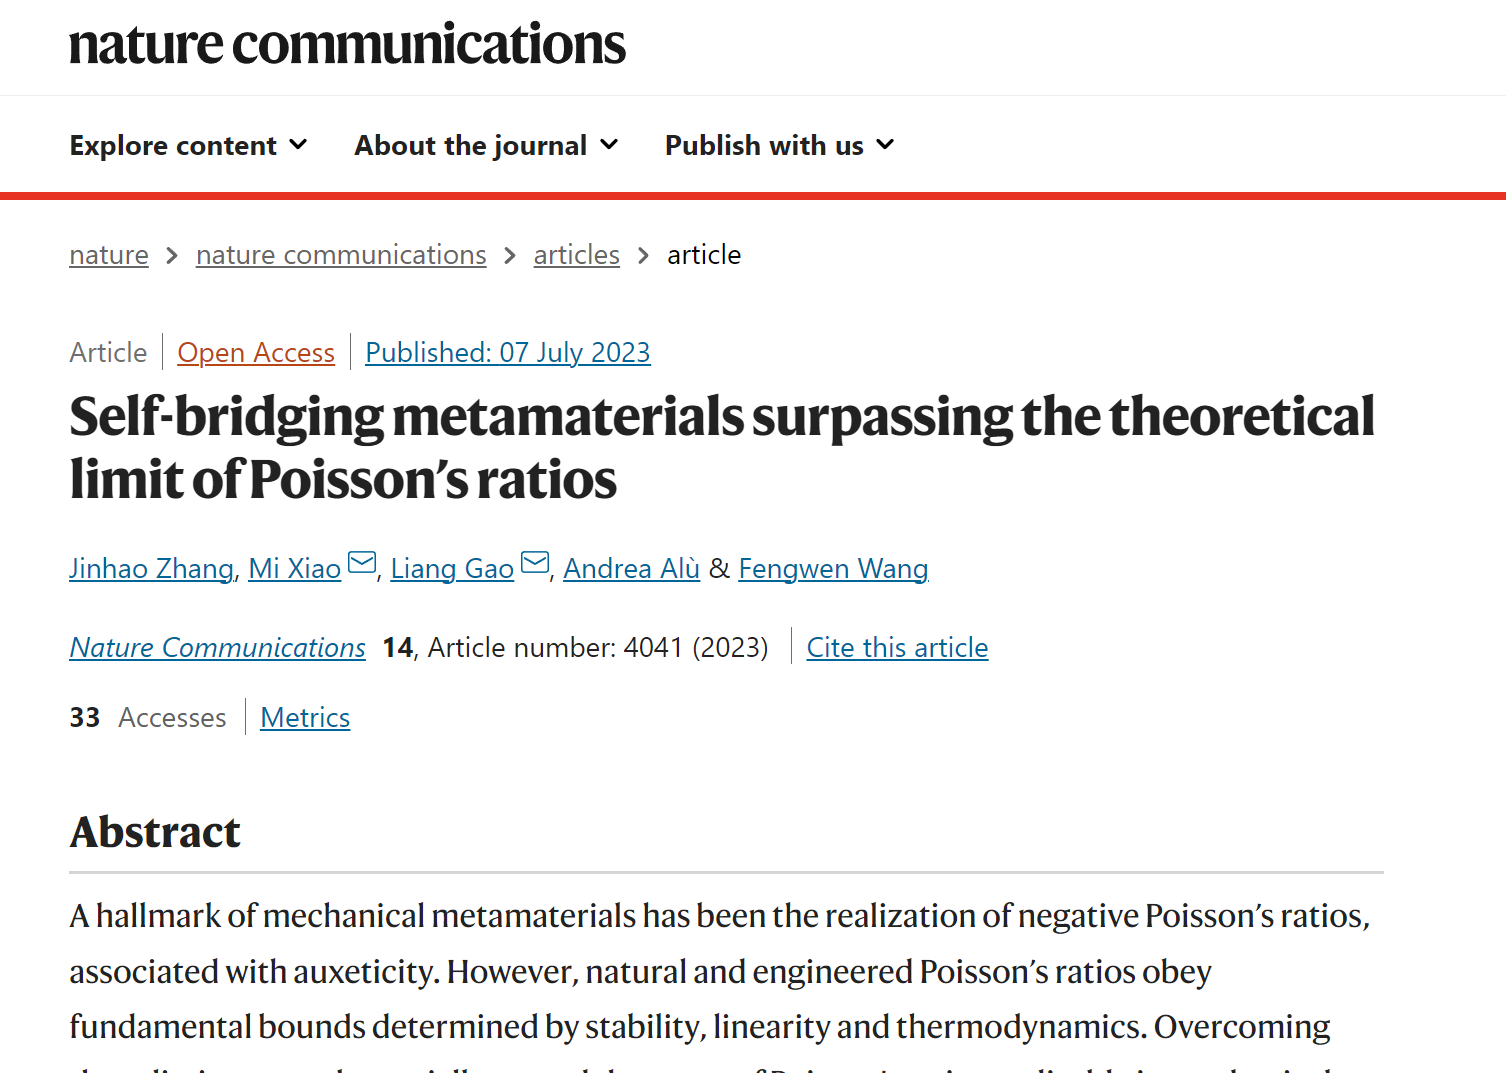Image resolution: width=1506 pixels, height=1073 pixels.
Task: Select author Liang Gao's name
Action: click(x=452, y=569)
